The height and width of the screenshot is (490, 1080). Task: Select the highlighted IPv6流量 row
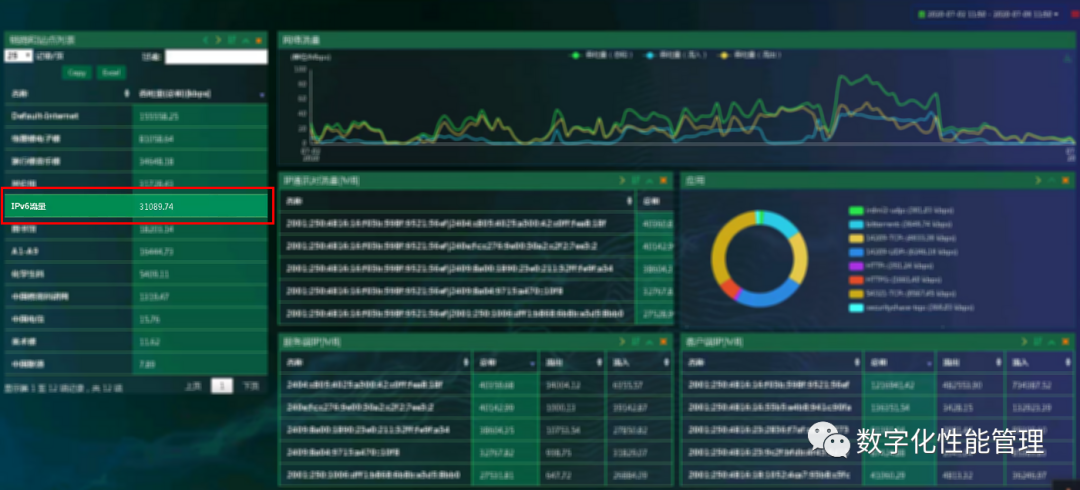pos(136,206)
